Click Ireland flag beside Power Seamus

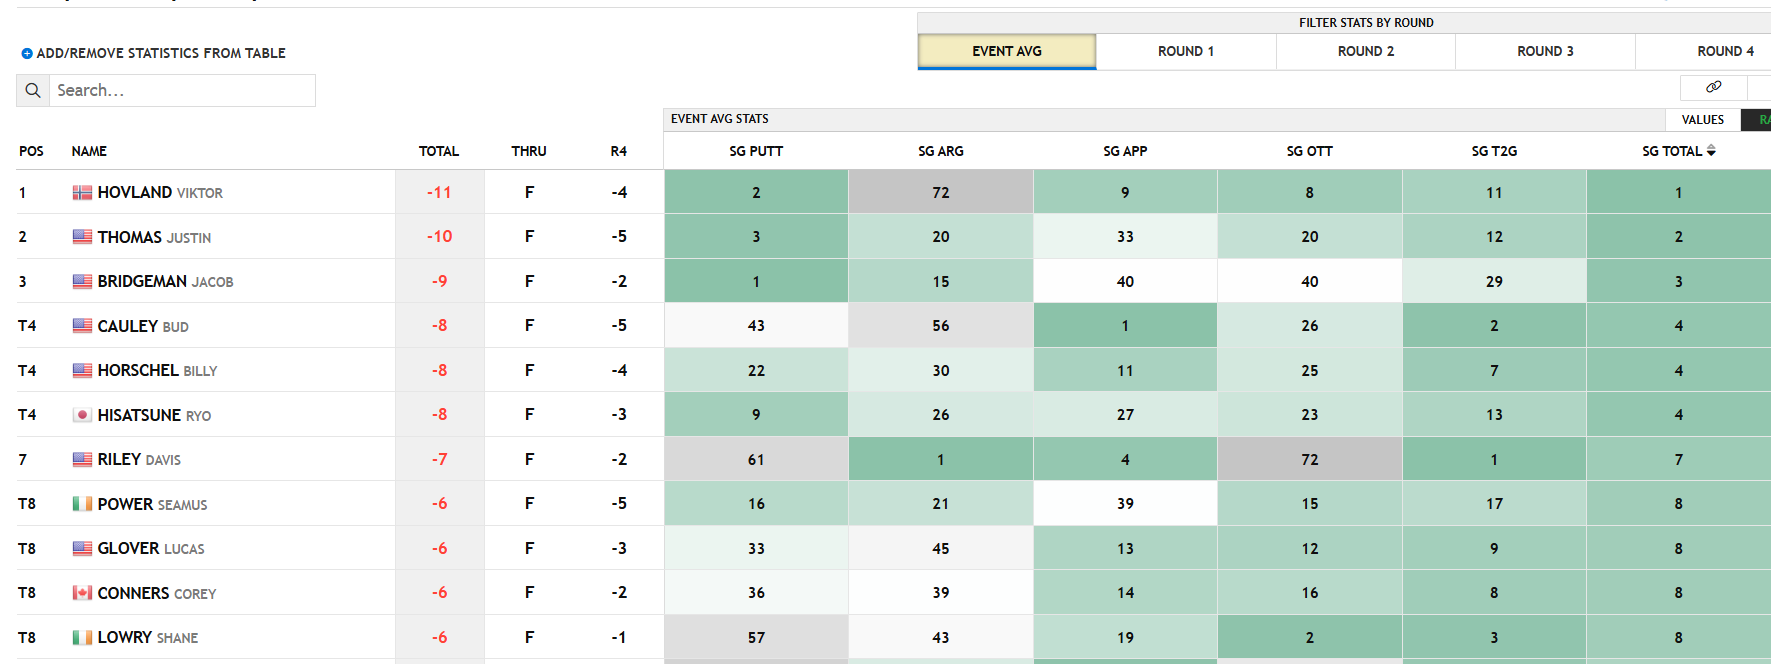(82, 504)
